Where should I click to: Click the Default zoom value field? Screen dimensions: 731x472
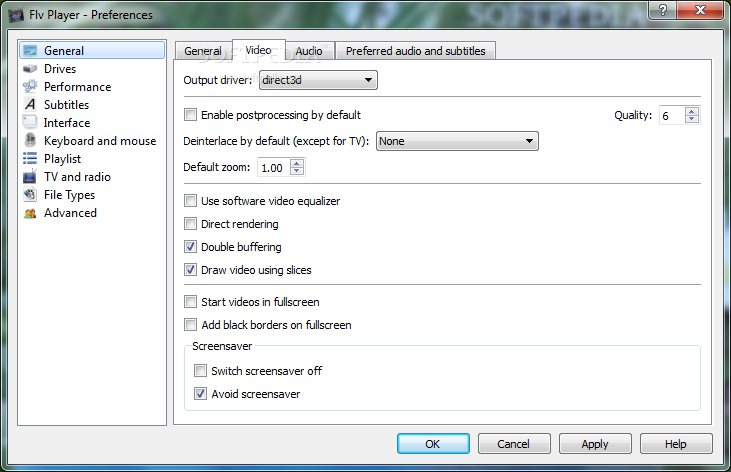274,167
